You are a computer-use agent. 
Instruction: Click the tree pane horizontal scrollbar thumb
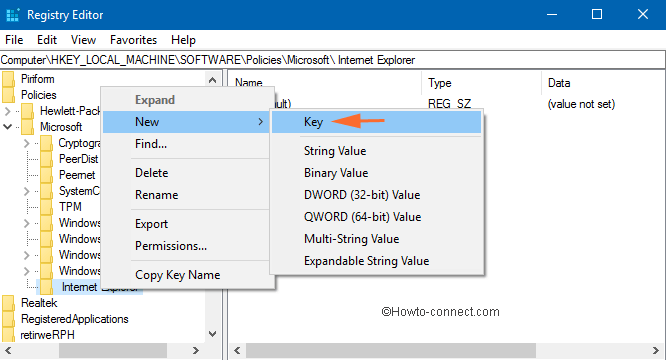[113, 351]
